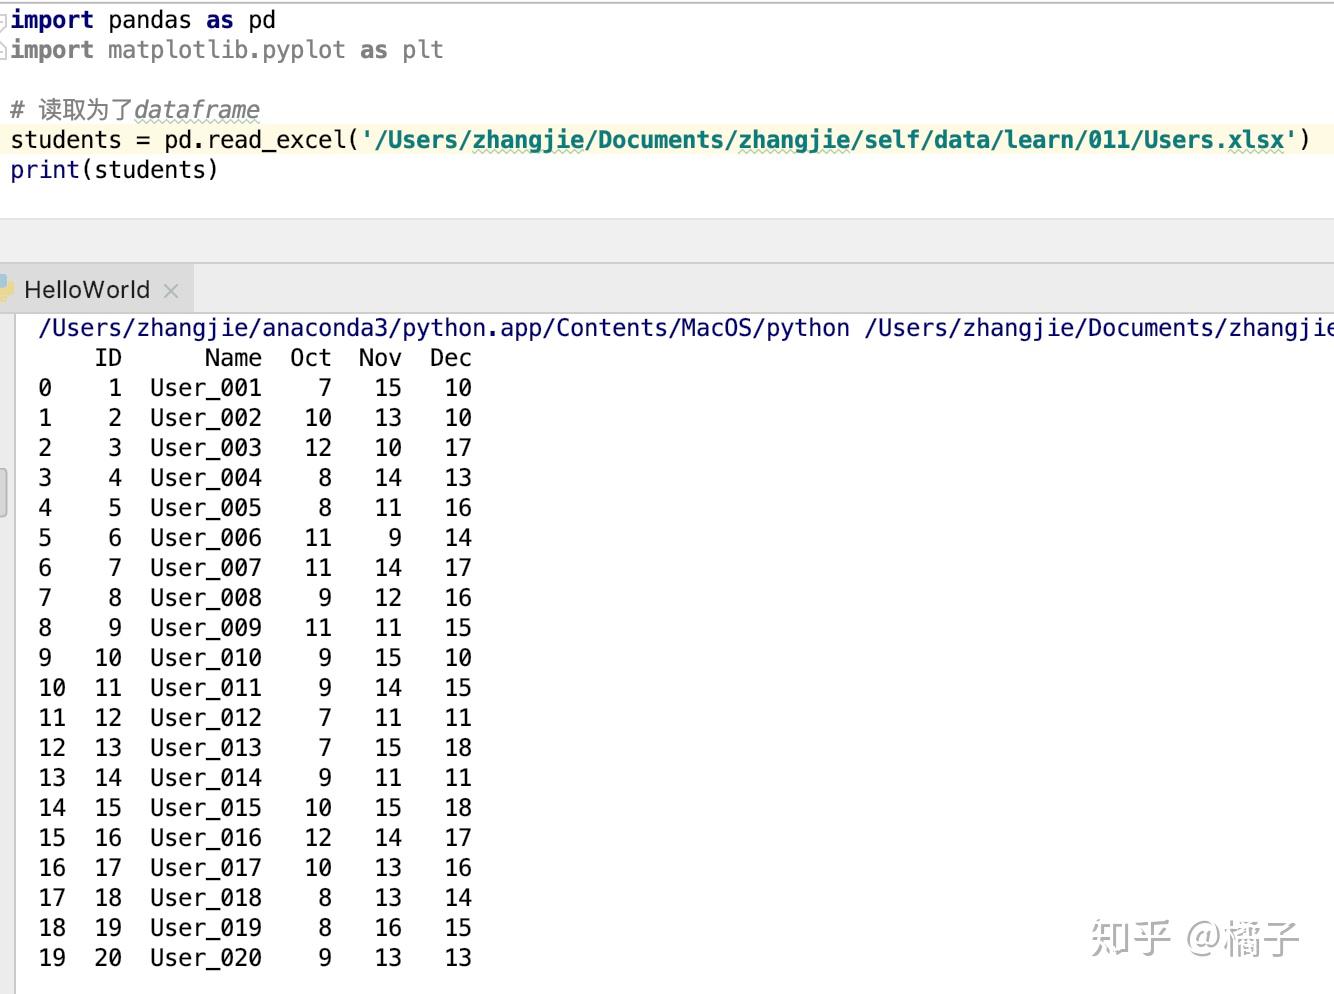Click the Users.xlsx file path string
1334x994 pixels.
pyautogui.click(x=829, y=140)
